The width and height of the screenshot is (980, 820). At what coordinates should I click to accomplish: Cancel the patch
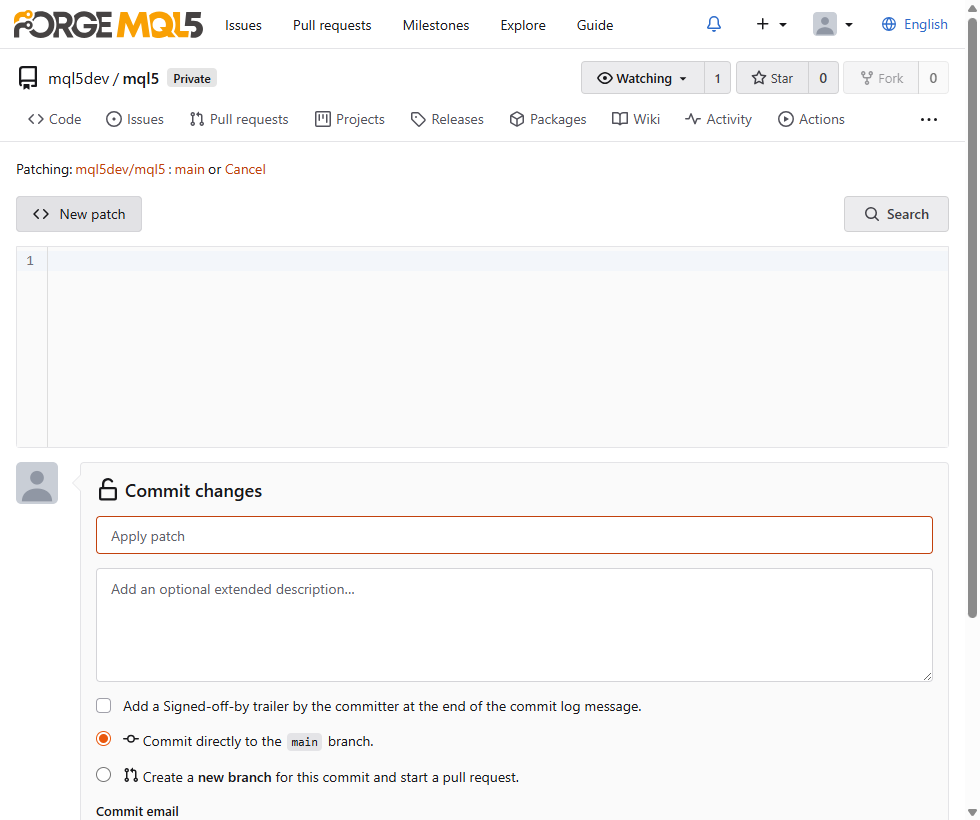245,169
